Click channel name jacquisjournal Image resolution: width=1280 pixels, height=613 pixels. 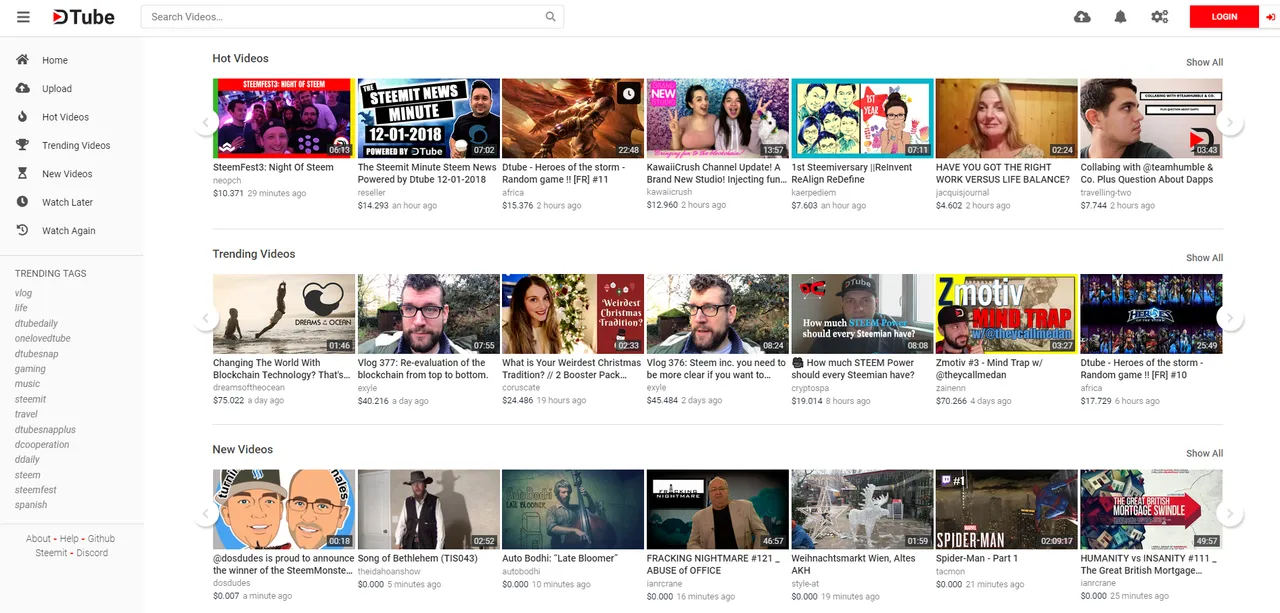point(965,193)
